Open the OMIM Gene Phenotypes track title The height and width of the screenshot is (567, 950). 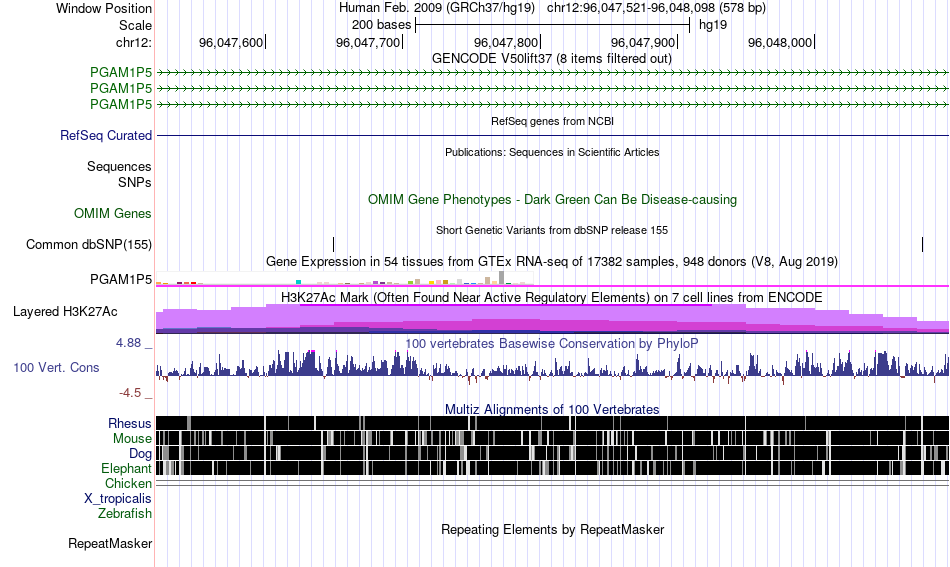(x=552, y=199)
